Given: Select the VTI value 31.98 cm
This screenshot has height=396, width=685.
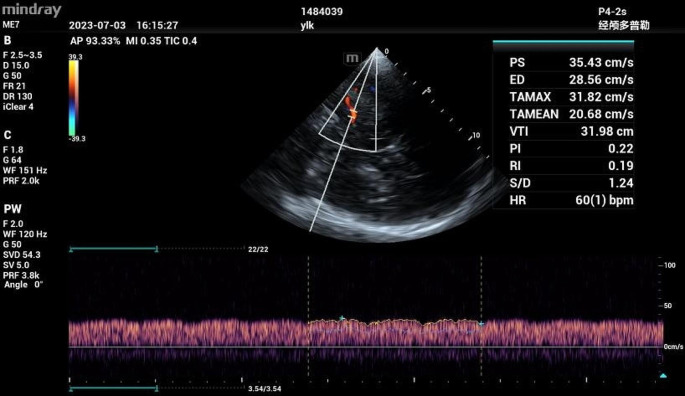Looking at the screenshot, I should [607, 132].
